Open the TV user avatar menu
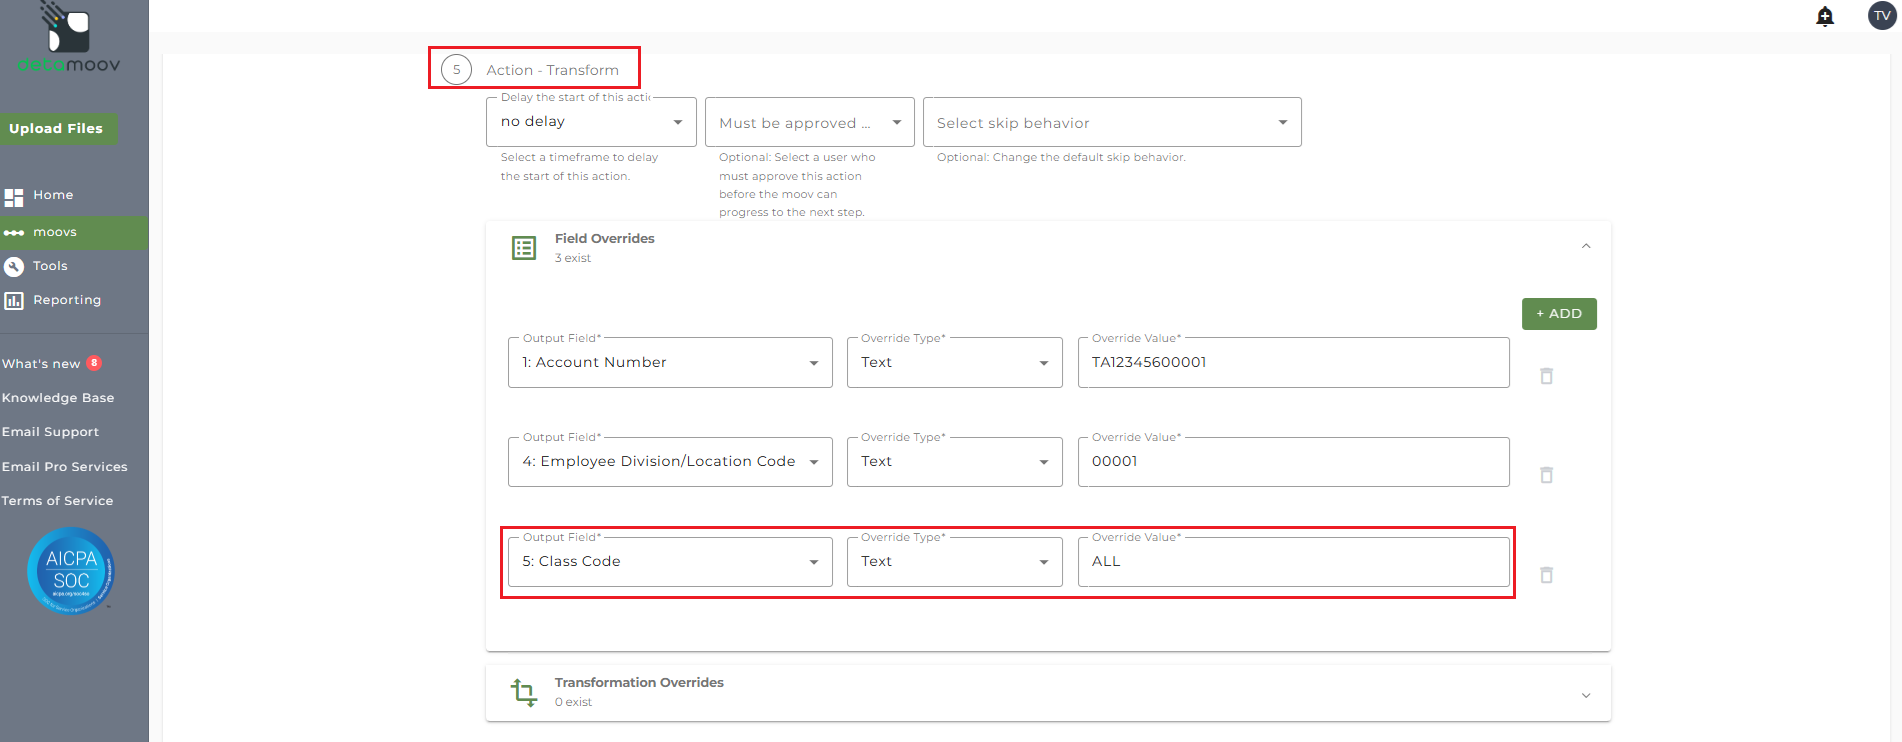The height and width of the screenshot is (742, 1902). tap(1882, 16)
